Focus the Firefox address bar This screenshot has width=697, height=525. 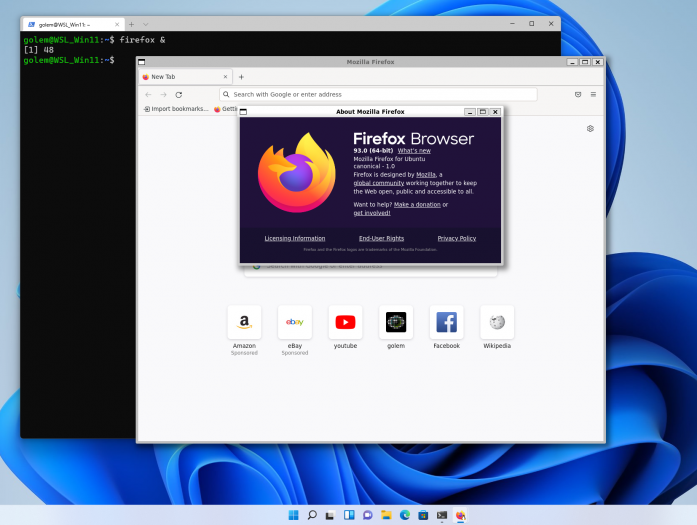point(378,94)
